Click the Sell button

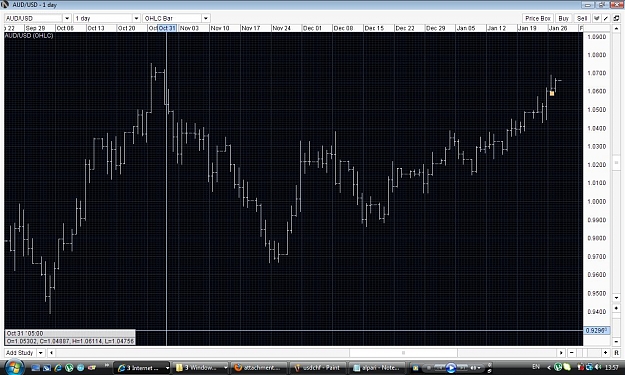click(582, 18)
